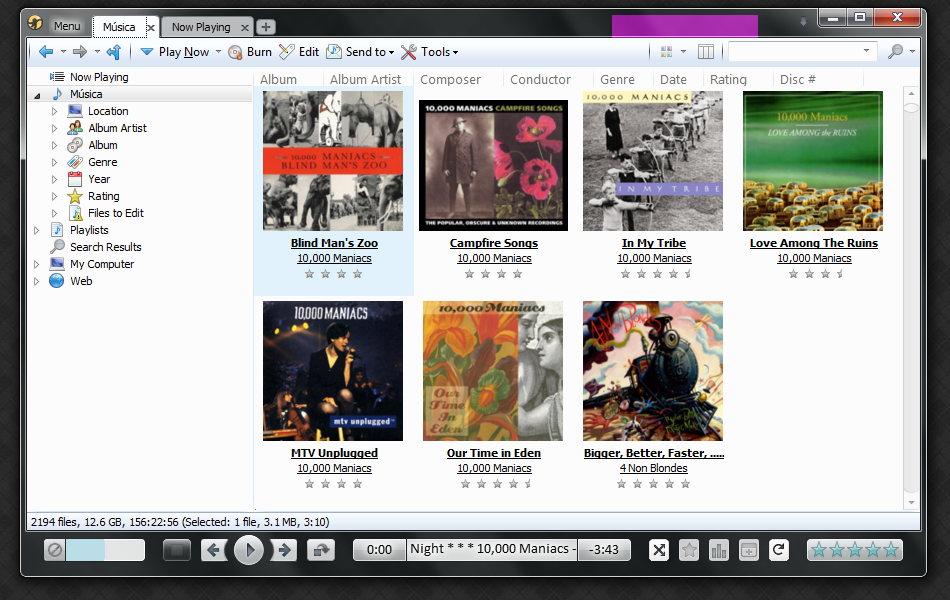The height and width of the screenshot is (600, 950).
Task: Stop playback with the Stop button
Action: (x=177, y=550)
